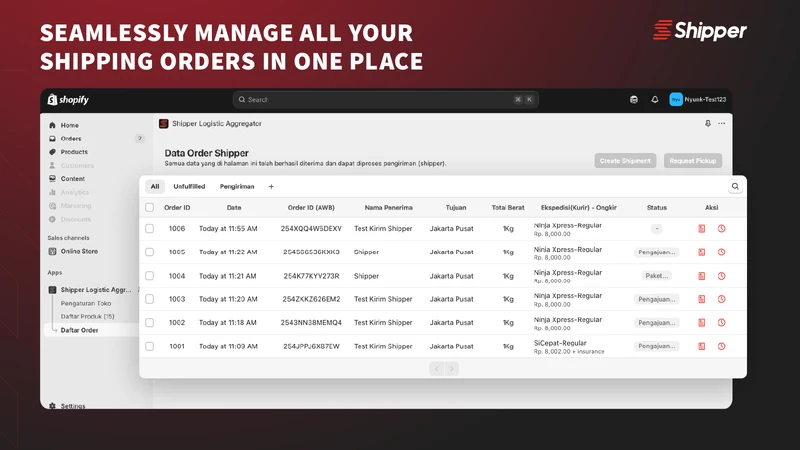Open Pengaturan Toko submenu item
This screenshot has height=450, width=800.
[x=86, y=303]
